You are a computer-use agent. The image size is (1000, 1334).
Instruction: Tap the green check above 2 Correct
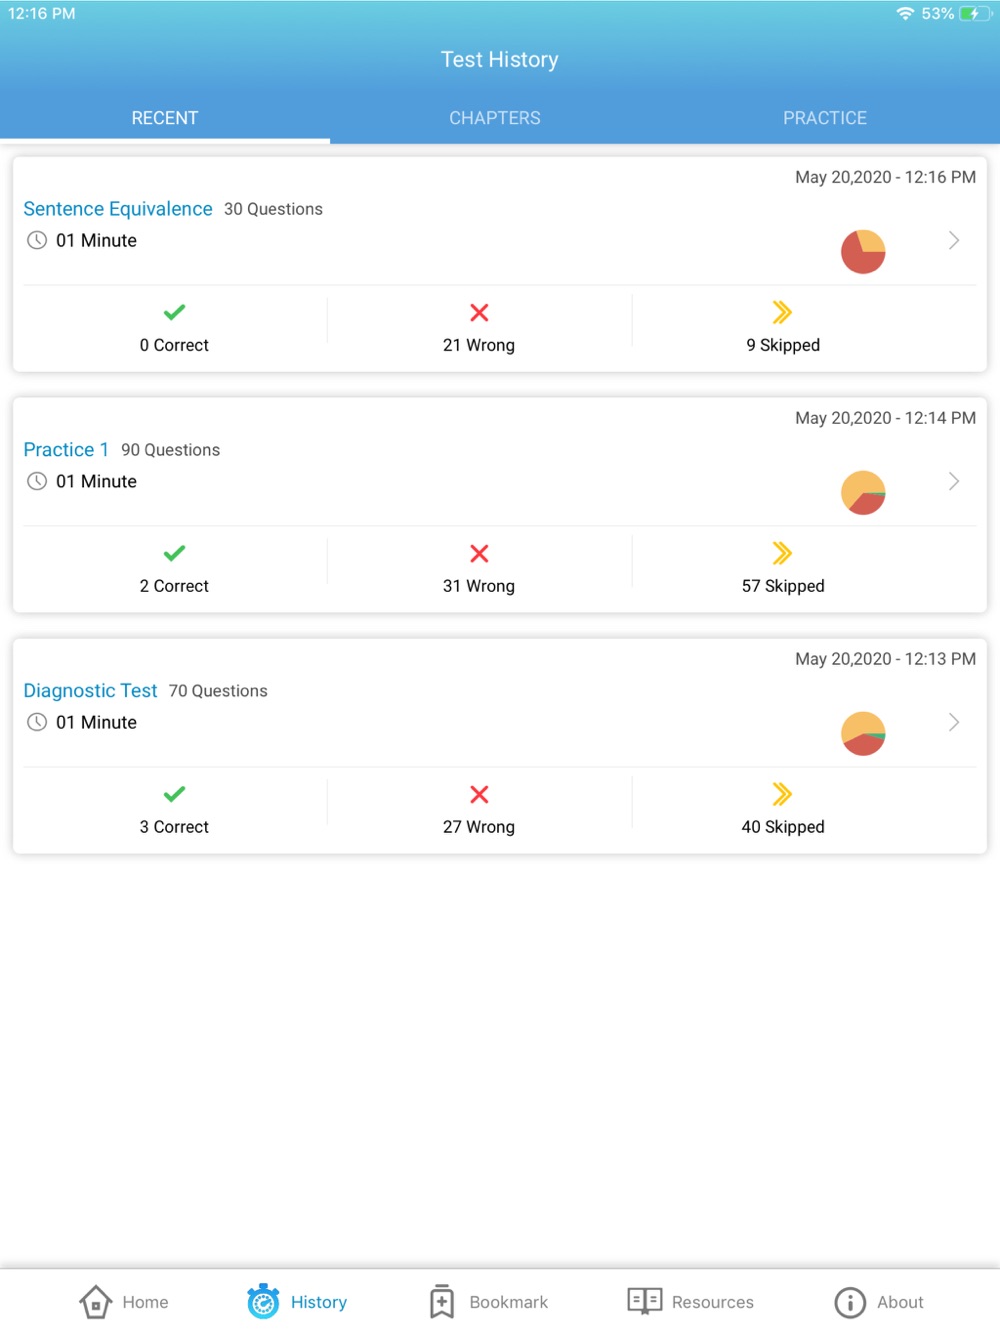174,553
